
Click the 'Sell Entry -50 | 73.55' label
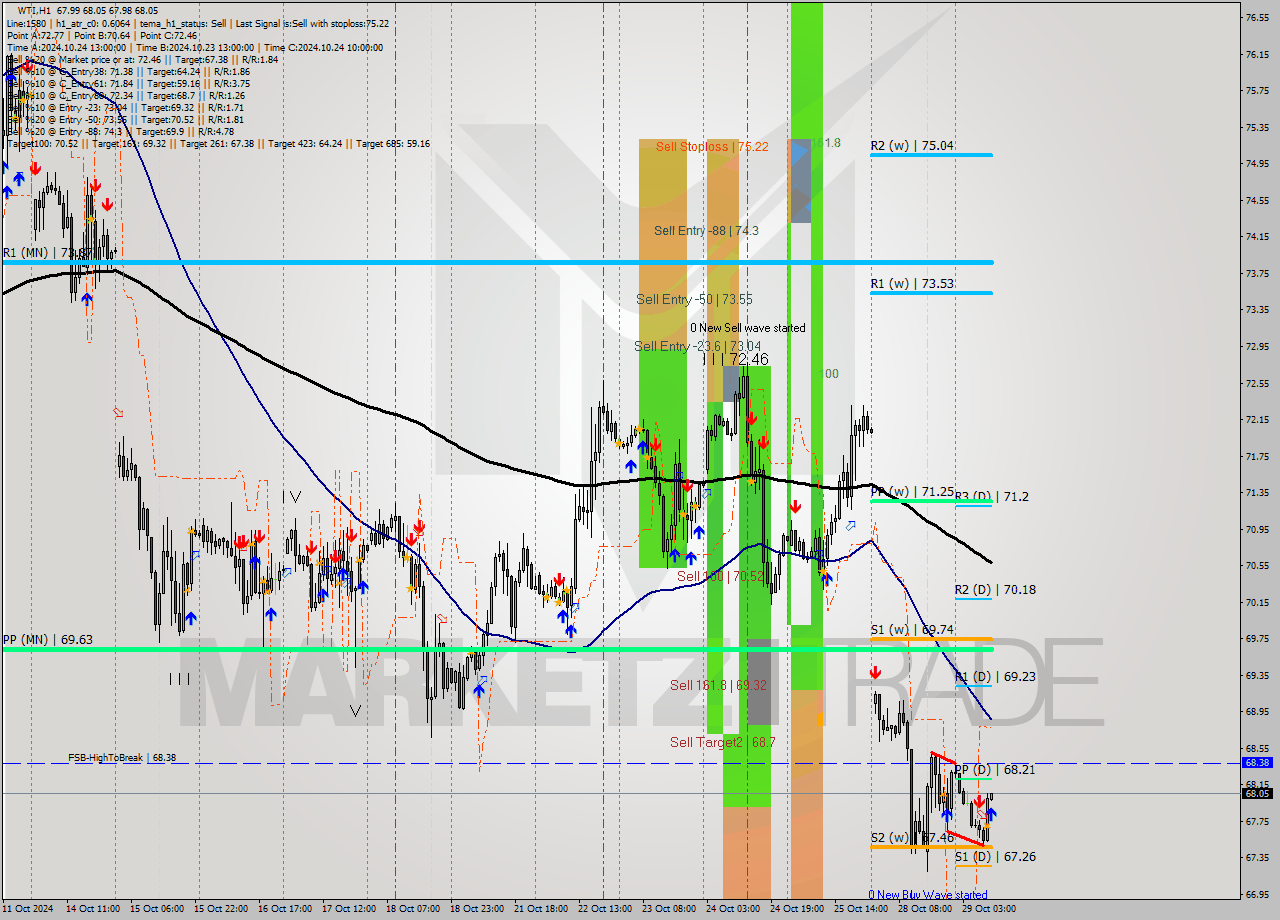tap(694, 299)
